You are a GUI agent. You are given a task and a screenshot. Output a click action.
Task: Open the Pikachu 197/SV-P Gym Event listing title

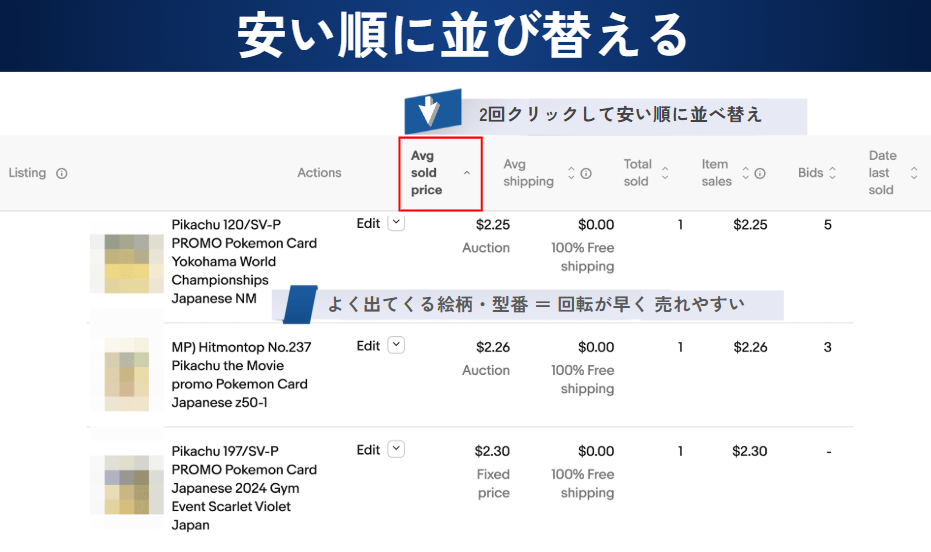click(x=244, y=487)
